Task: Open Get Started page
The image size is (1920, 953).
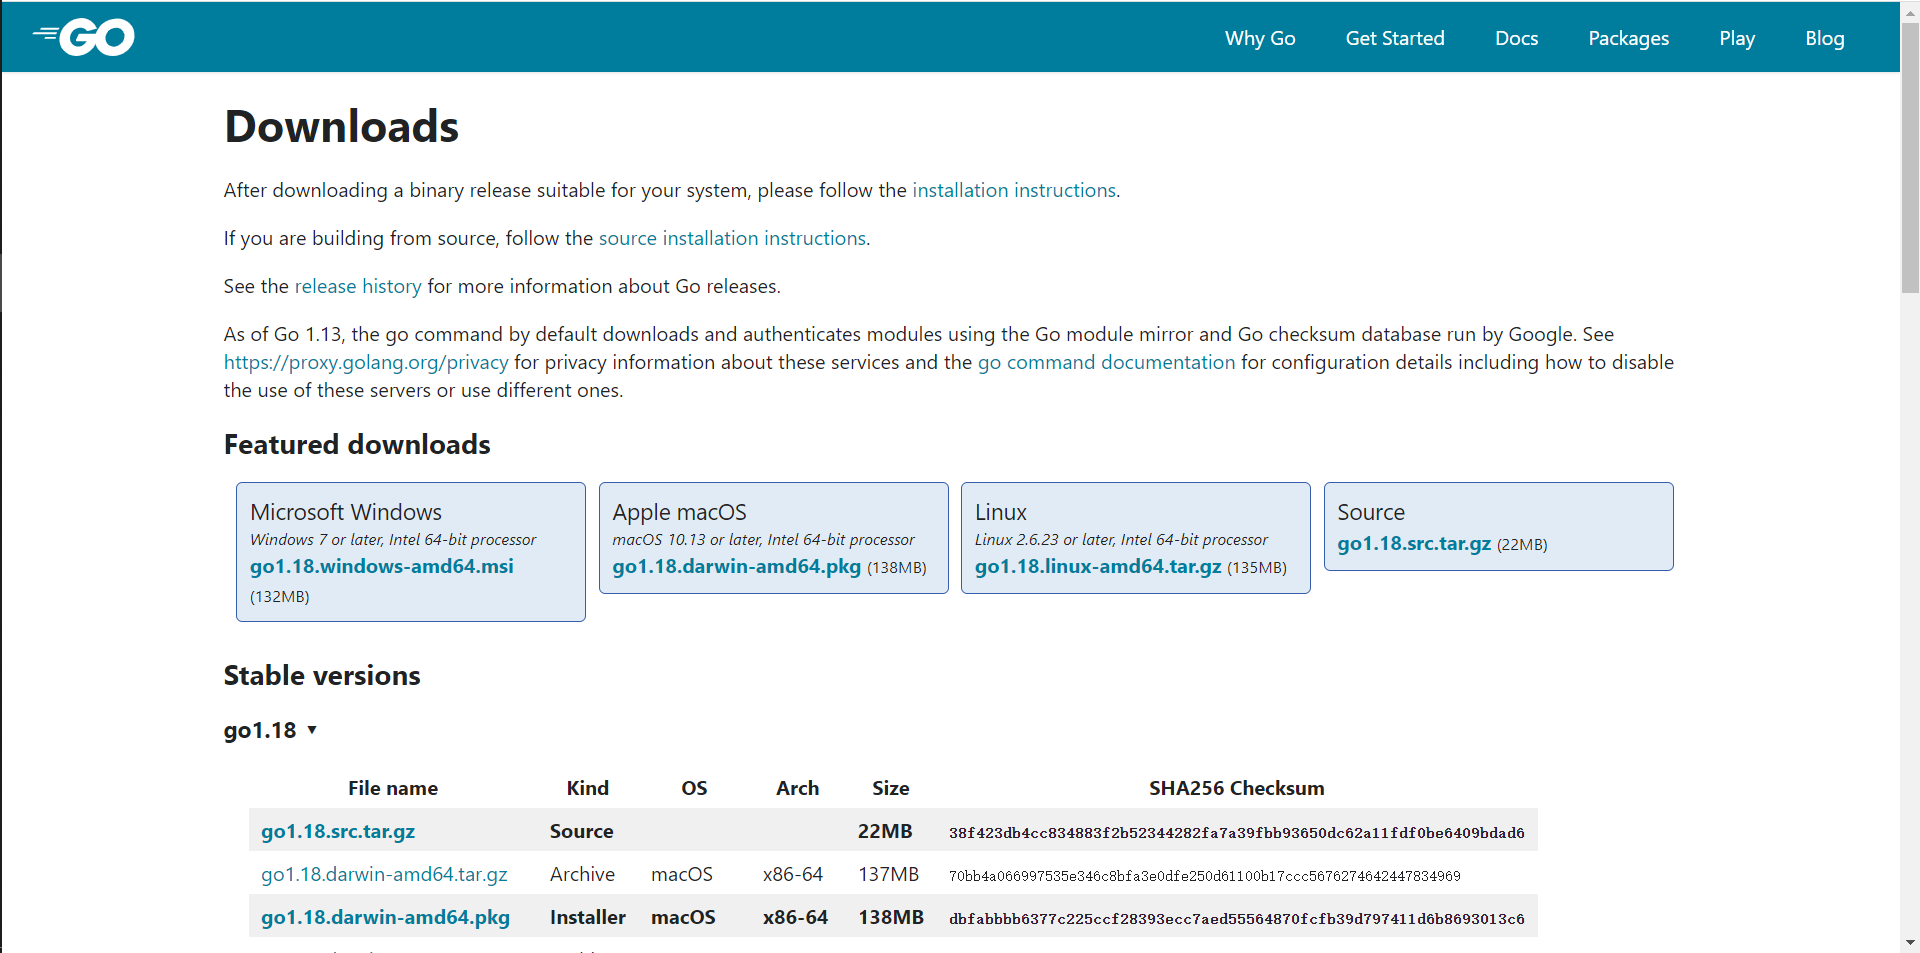Action: coord(1395,38)
